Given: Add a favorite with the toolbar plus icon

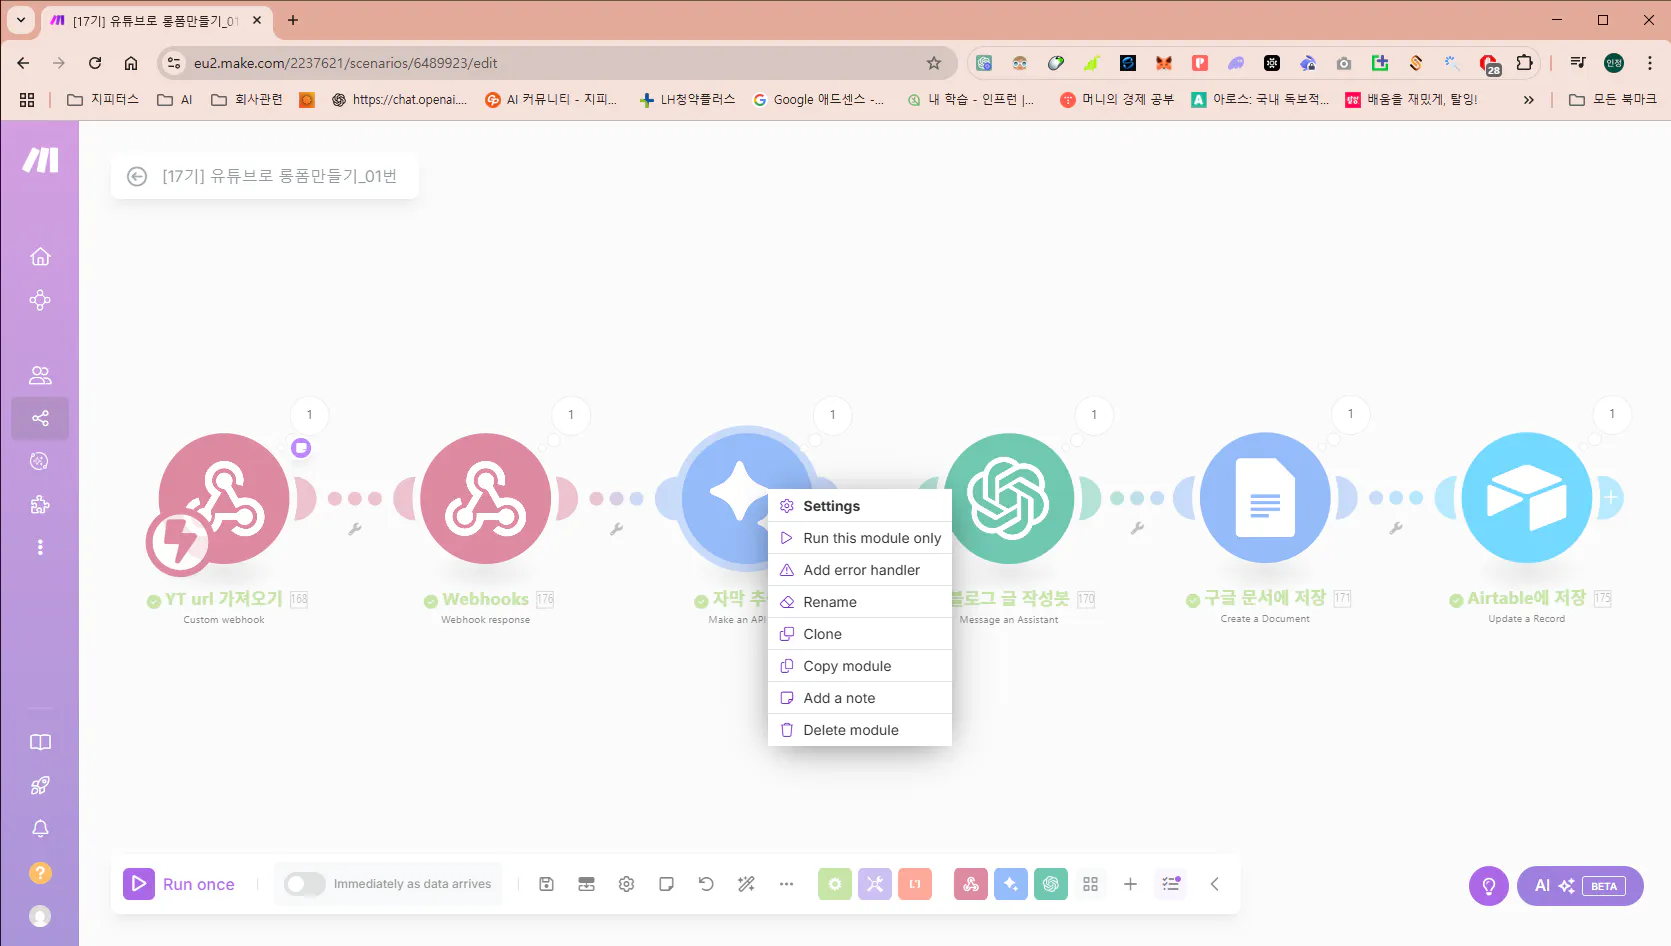Looking at the screenshot, I should coord(1130,884).
